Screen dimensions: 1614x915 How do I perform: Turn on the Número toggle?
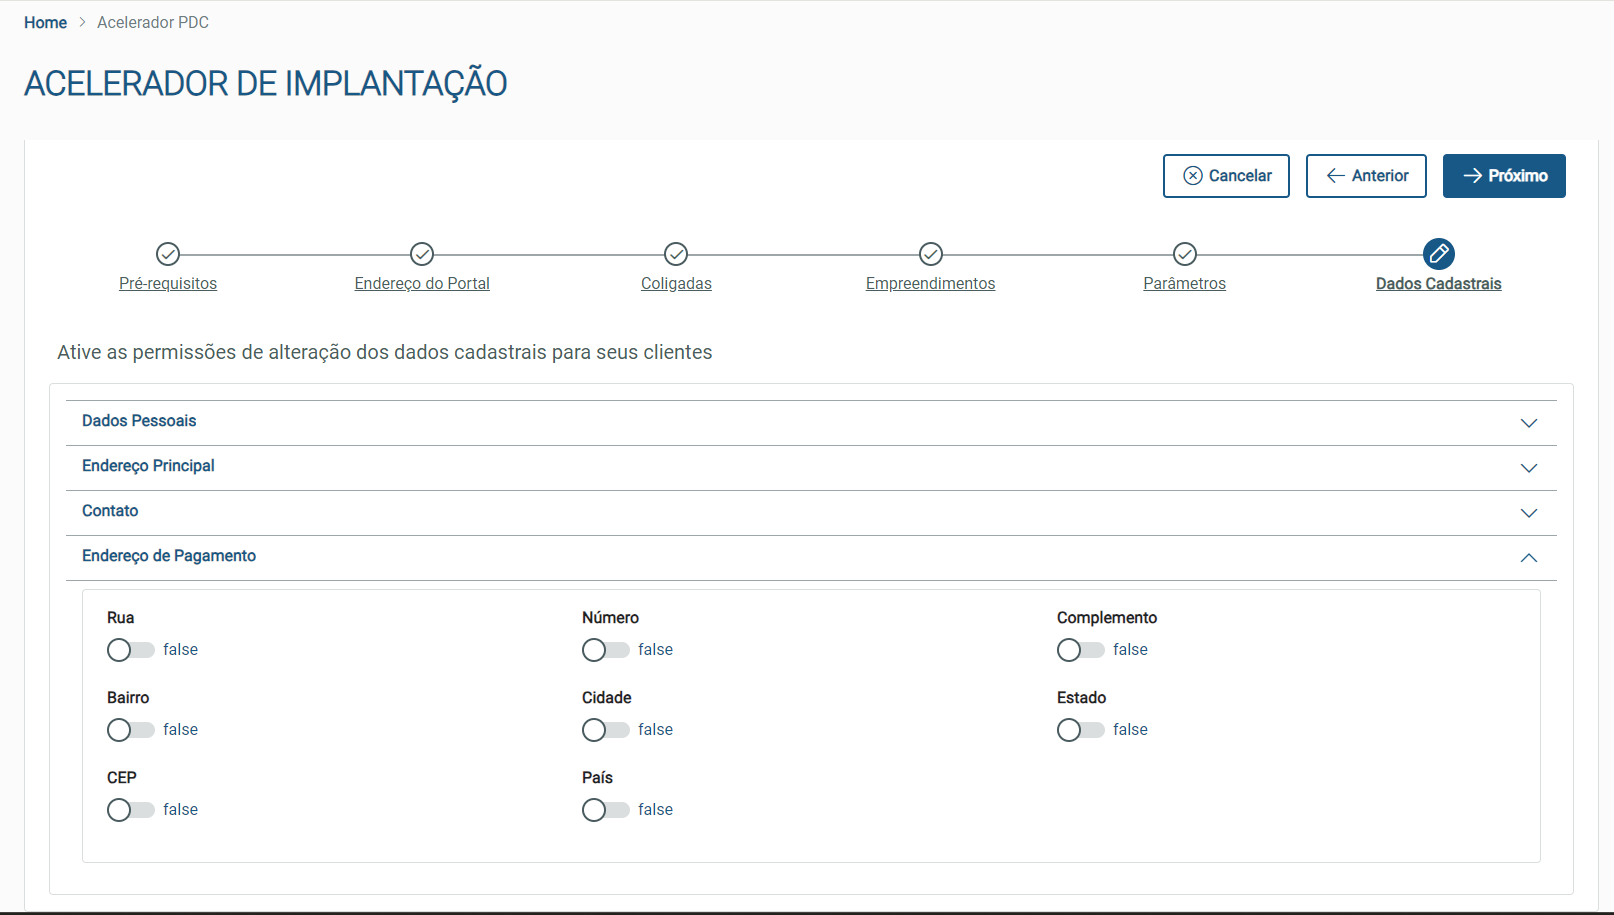coord(605,650)
